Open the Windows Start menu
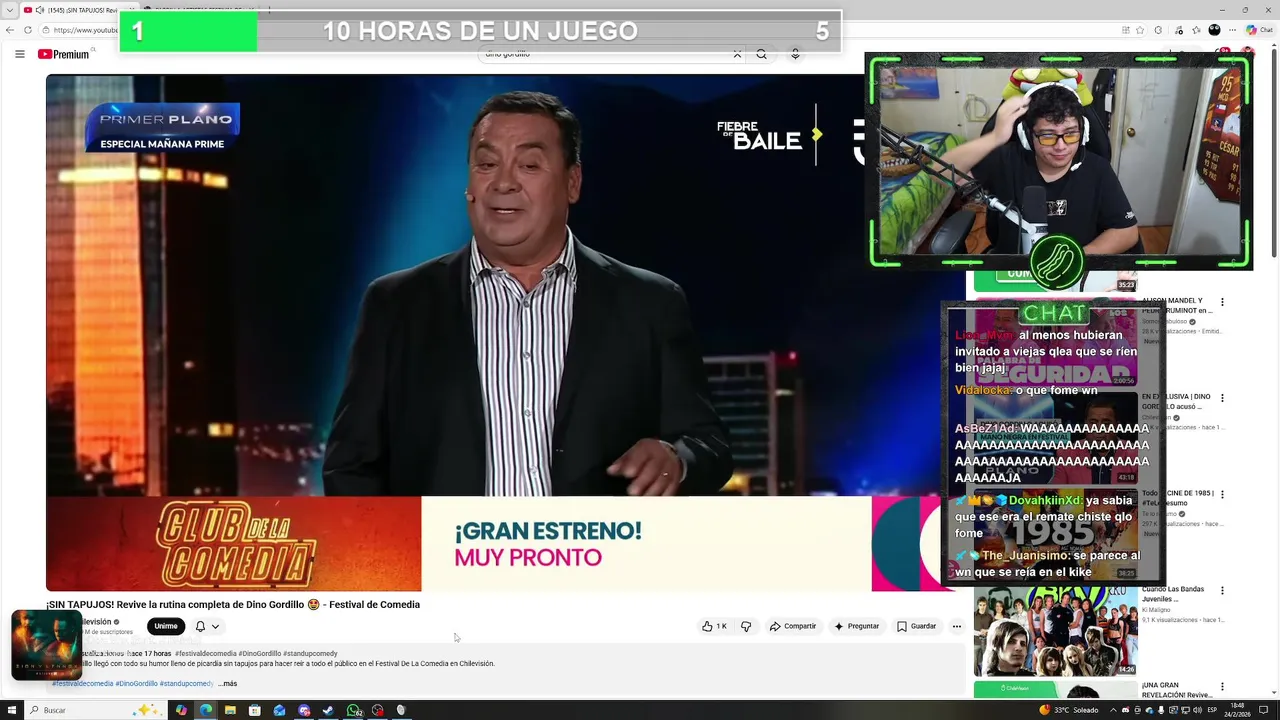This screenshot has width=1280, height=720. click(x=12, y=710)
